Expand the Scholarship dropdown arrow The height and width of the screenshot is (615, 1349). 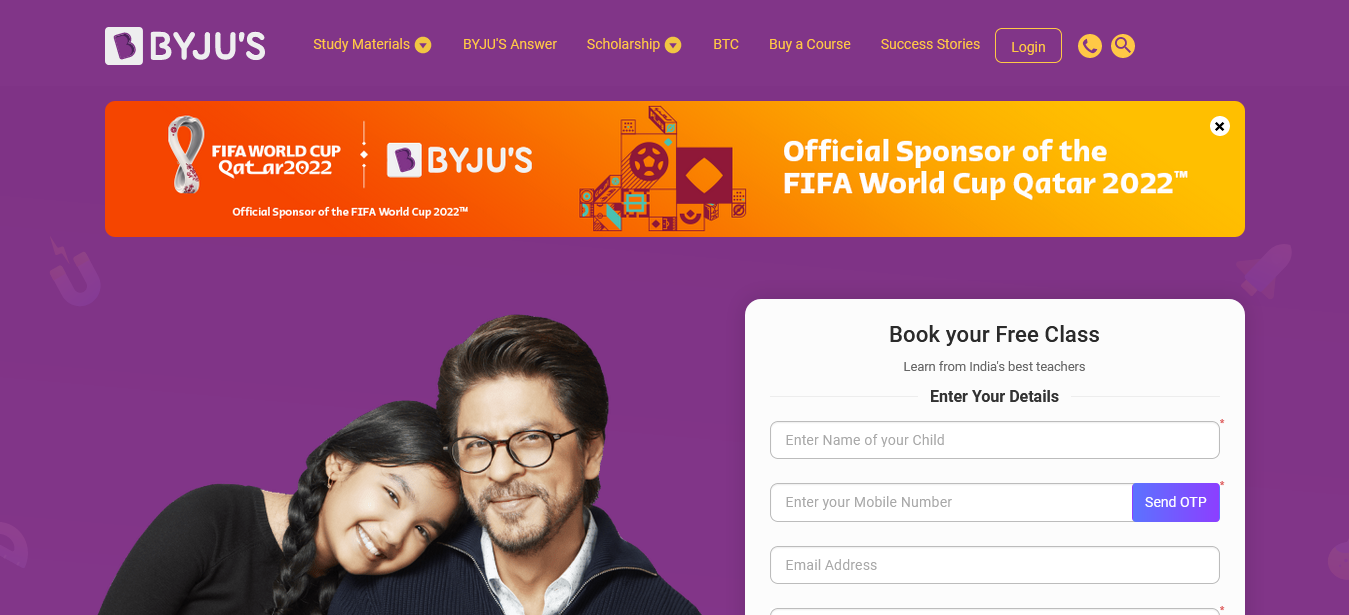point(673,45)
